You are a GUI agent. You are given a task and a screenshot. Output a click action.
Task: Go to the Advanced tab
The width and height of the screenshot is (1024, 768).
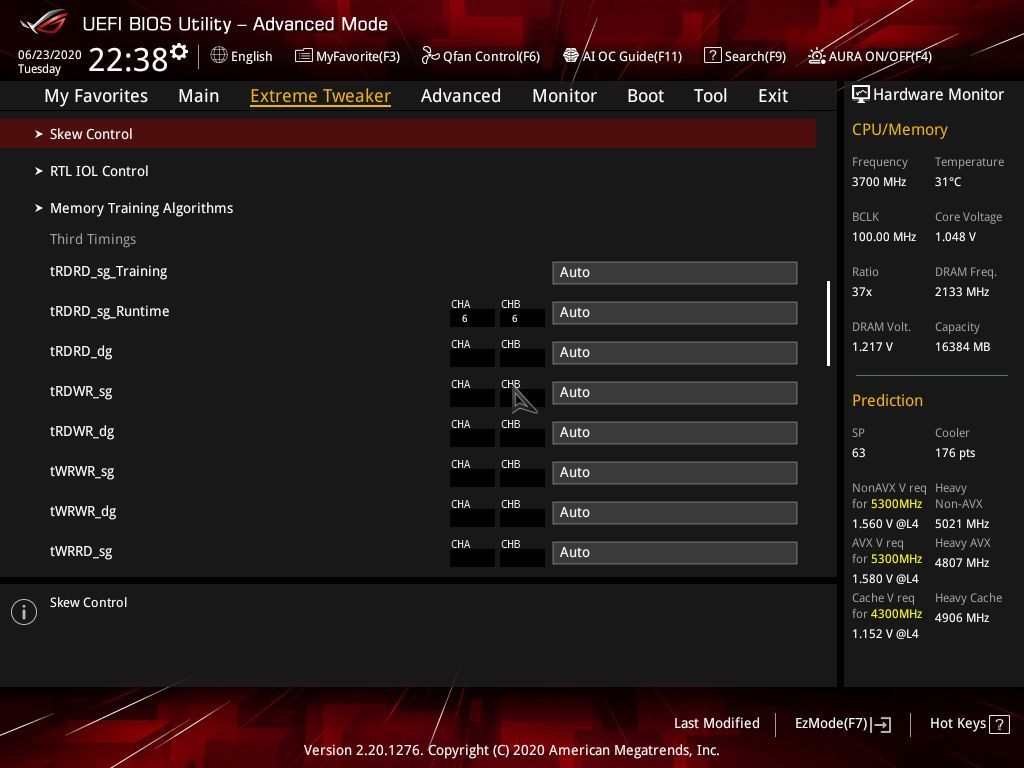coord(461,96)
